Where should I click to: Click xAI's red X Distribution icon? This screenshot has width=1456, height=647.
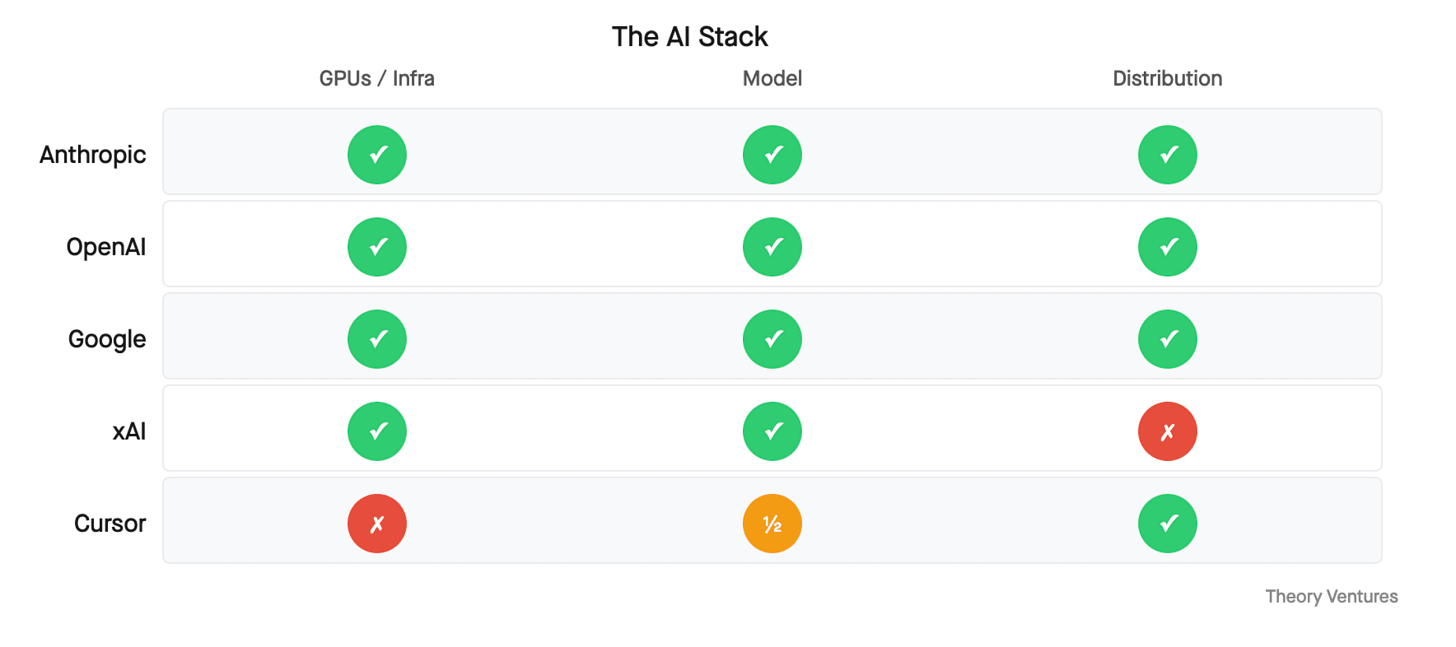point(1167,431)
